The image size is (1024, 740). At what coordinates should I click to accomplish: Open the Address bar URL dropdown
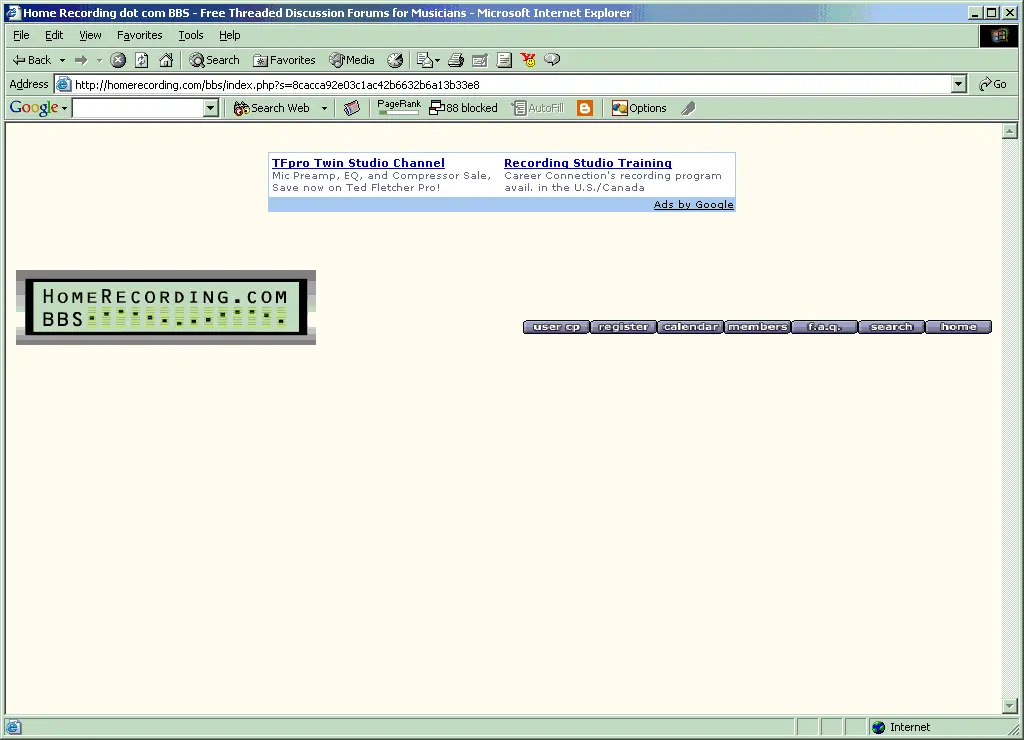959,84
